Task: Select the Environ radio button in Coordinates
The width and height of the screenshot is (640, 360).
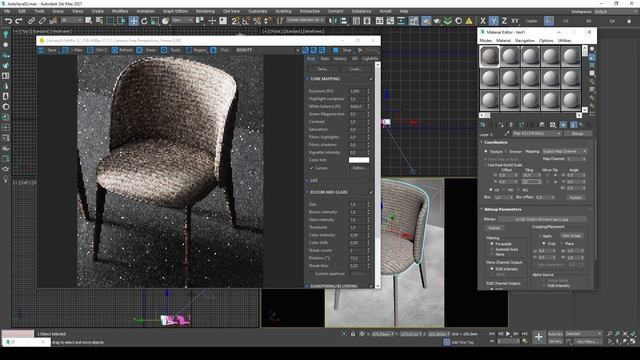Action: tap(506, 151)
